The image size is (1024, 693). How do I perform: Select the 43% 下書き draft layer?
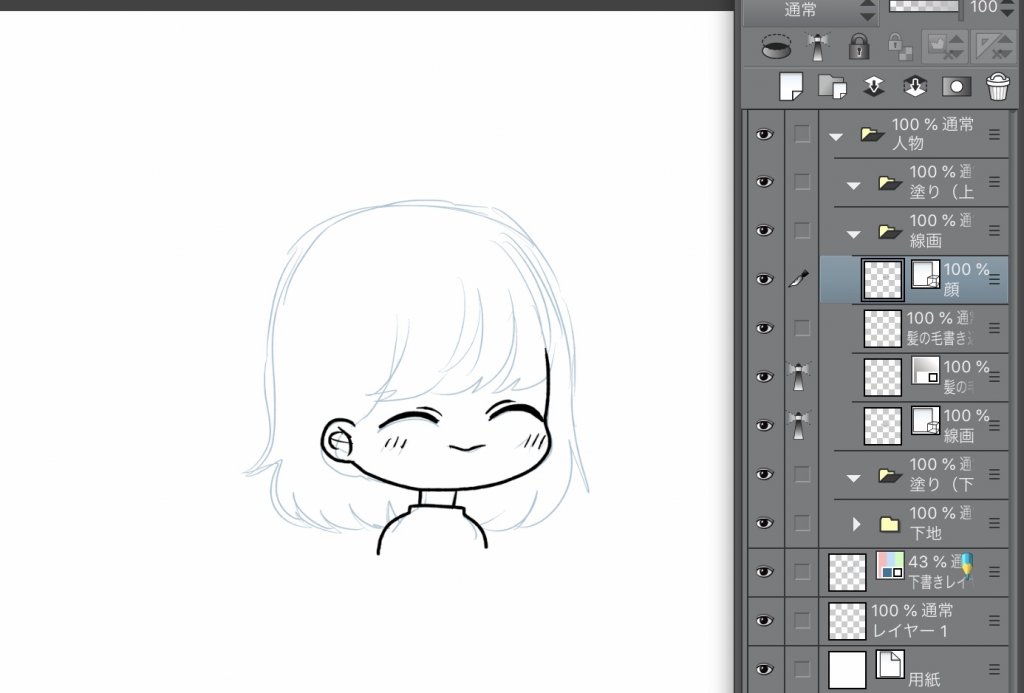937,571
